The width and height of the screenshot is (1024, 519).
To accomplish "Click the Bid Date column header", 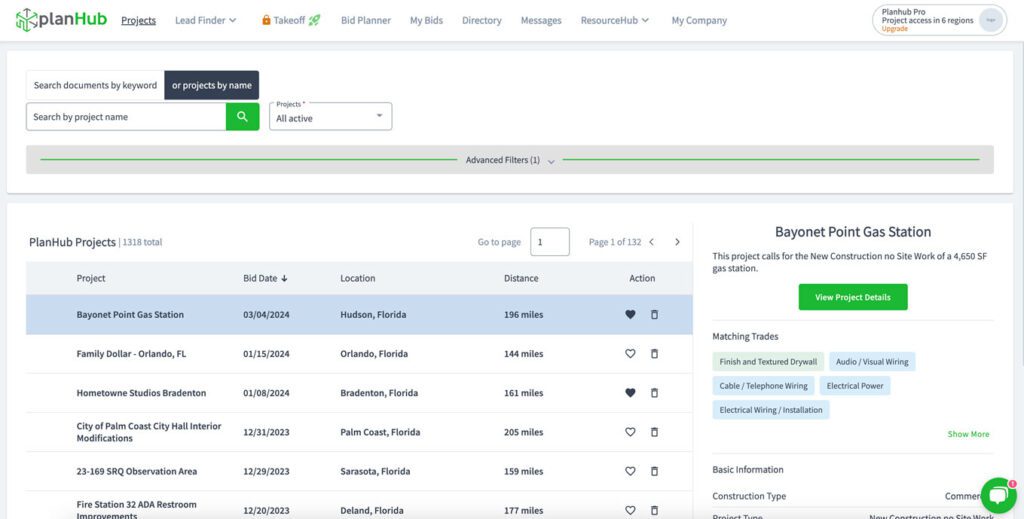I will [x=261, y=278].
